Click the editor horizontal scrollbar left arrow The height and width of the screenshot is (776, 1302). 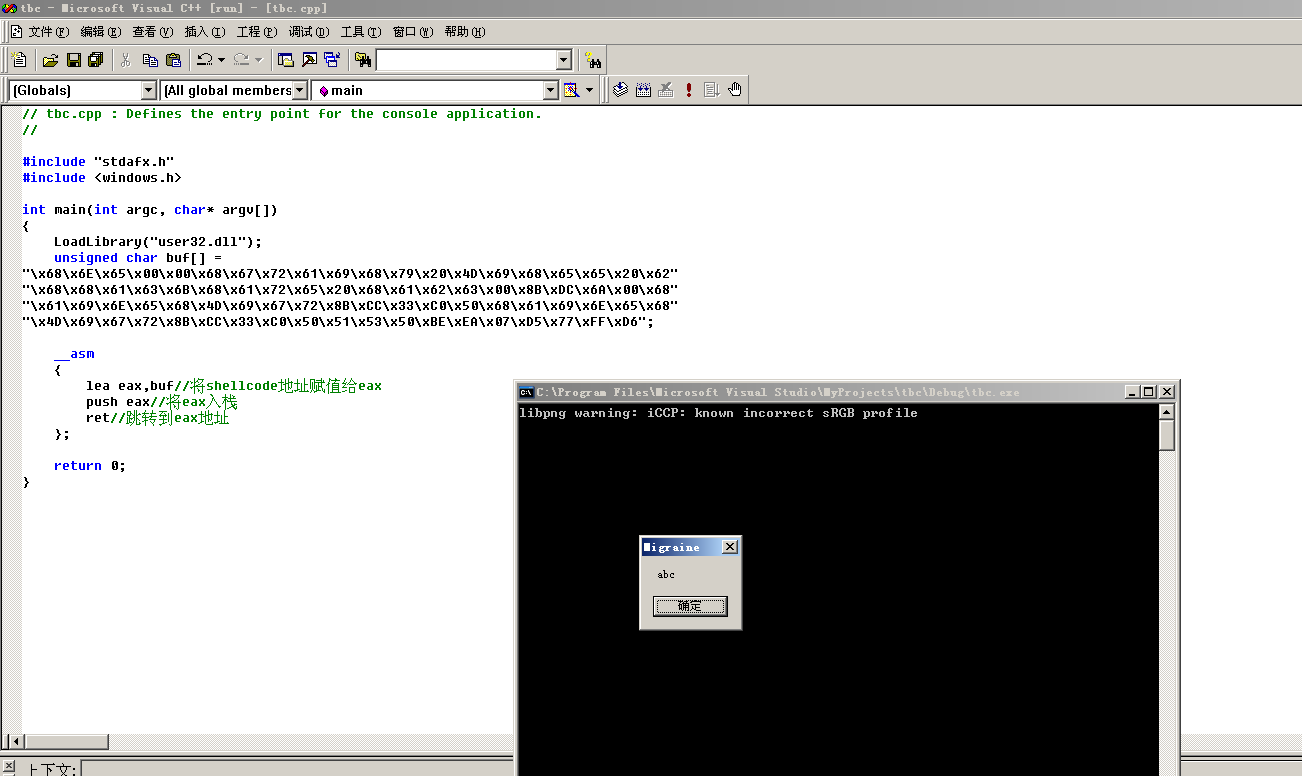[x=14, y=742]
